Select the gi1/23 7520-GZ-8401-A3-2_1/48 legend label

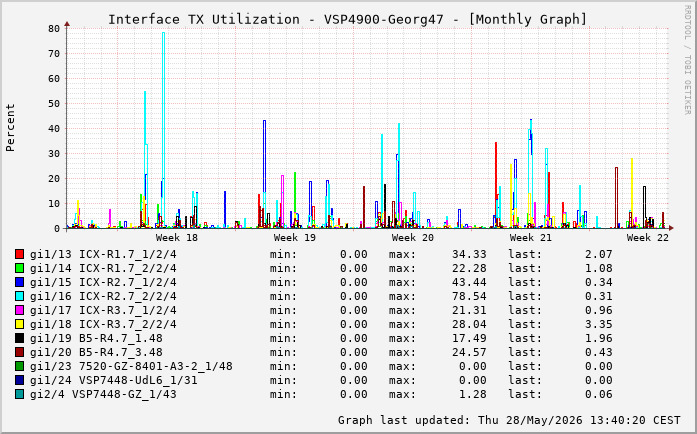pyautogui.click(x=131, y=366)
